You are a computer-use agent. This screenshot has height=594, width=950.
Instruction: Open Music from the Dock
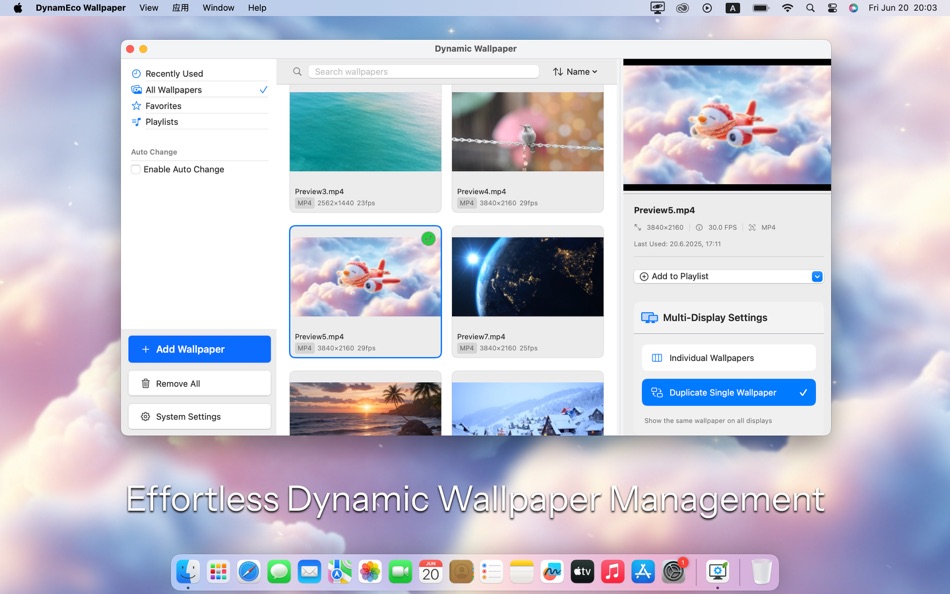[613, 571]
